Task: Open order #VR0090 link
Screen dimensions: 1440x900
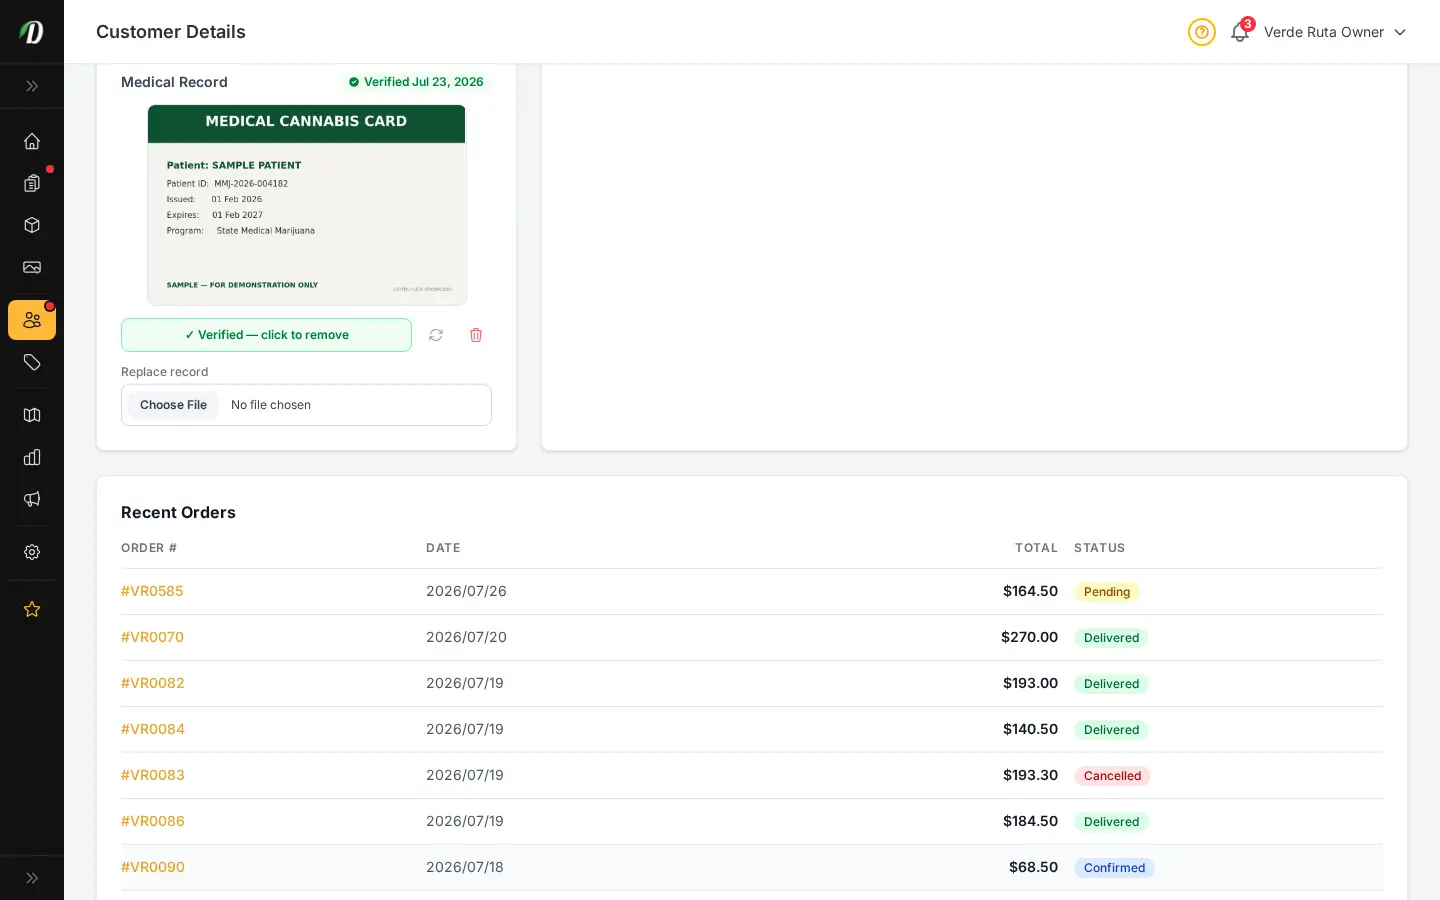Action: coord(153,867)
